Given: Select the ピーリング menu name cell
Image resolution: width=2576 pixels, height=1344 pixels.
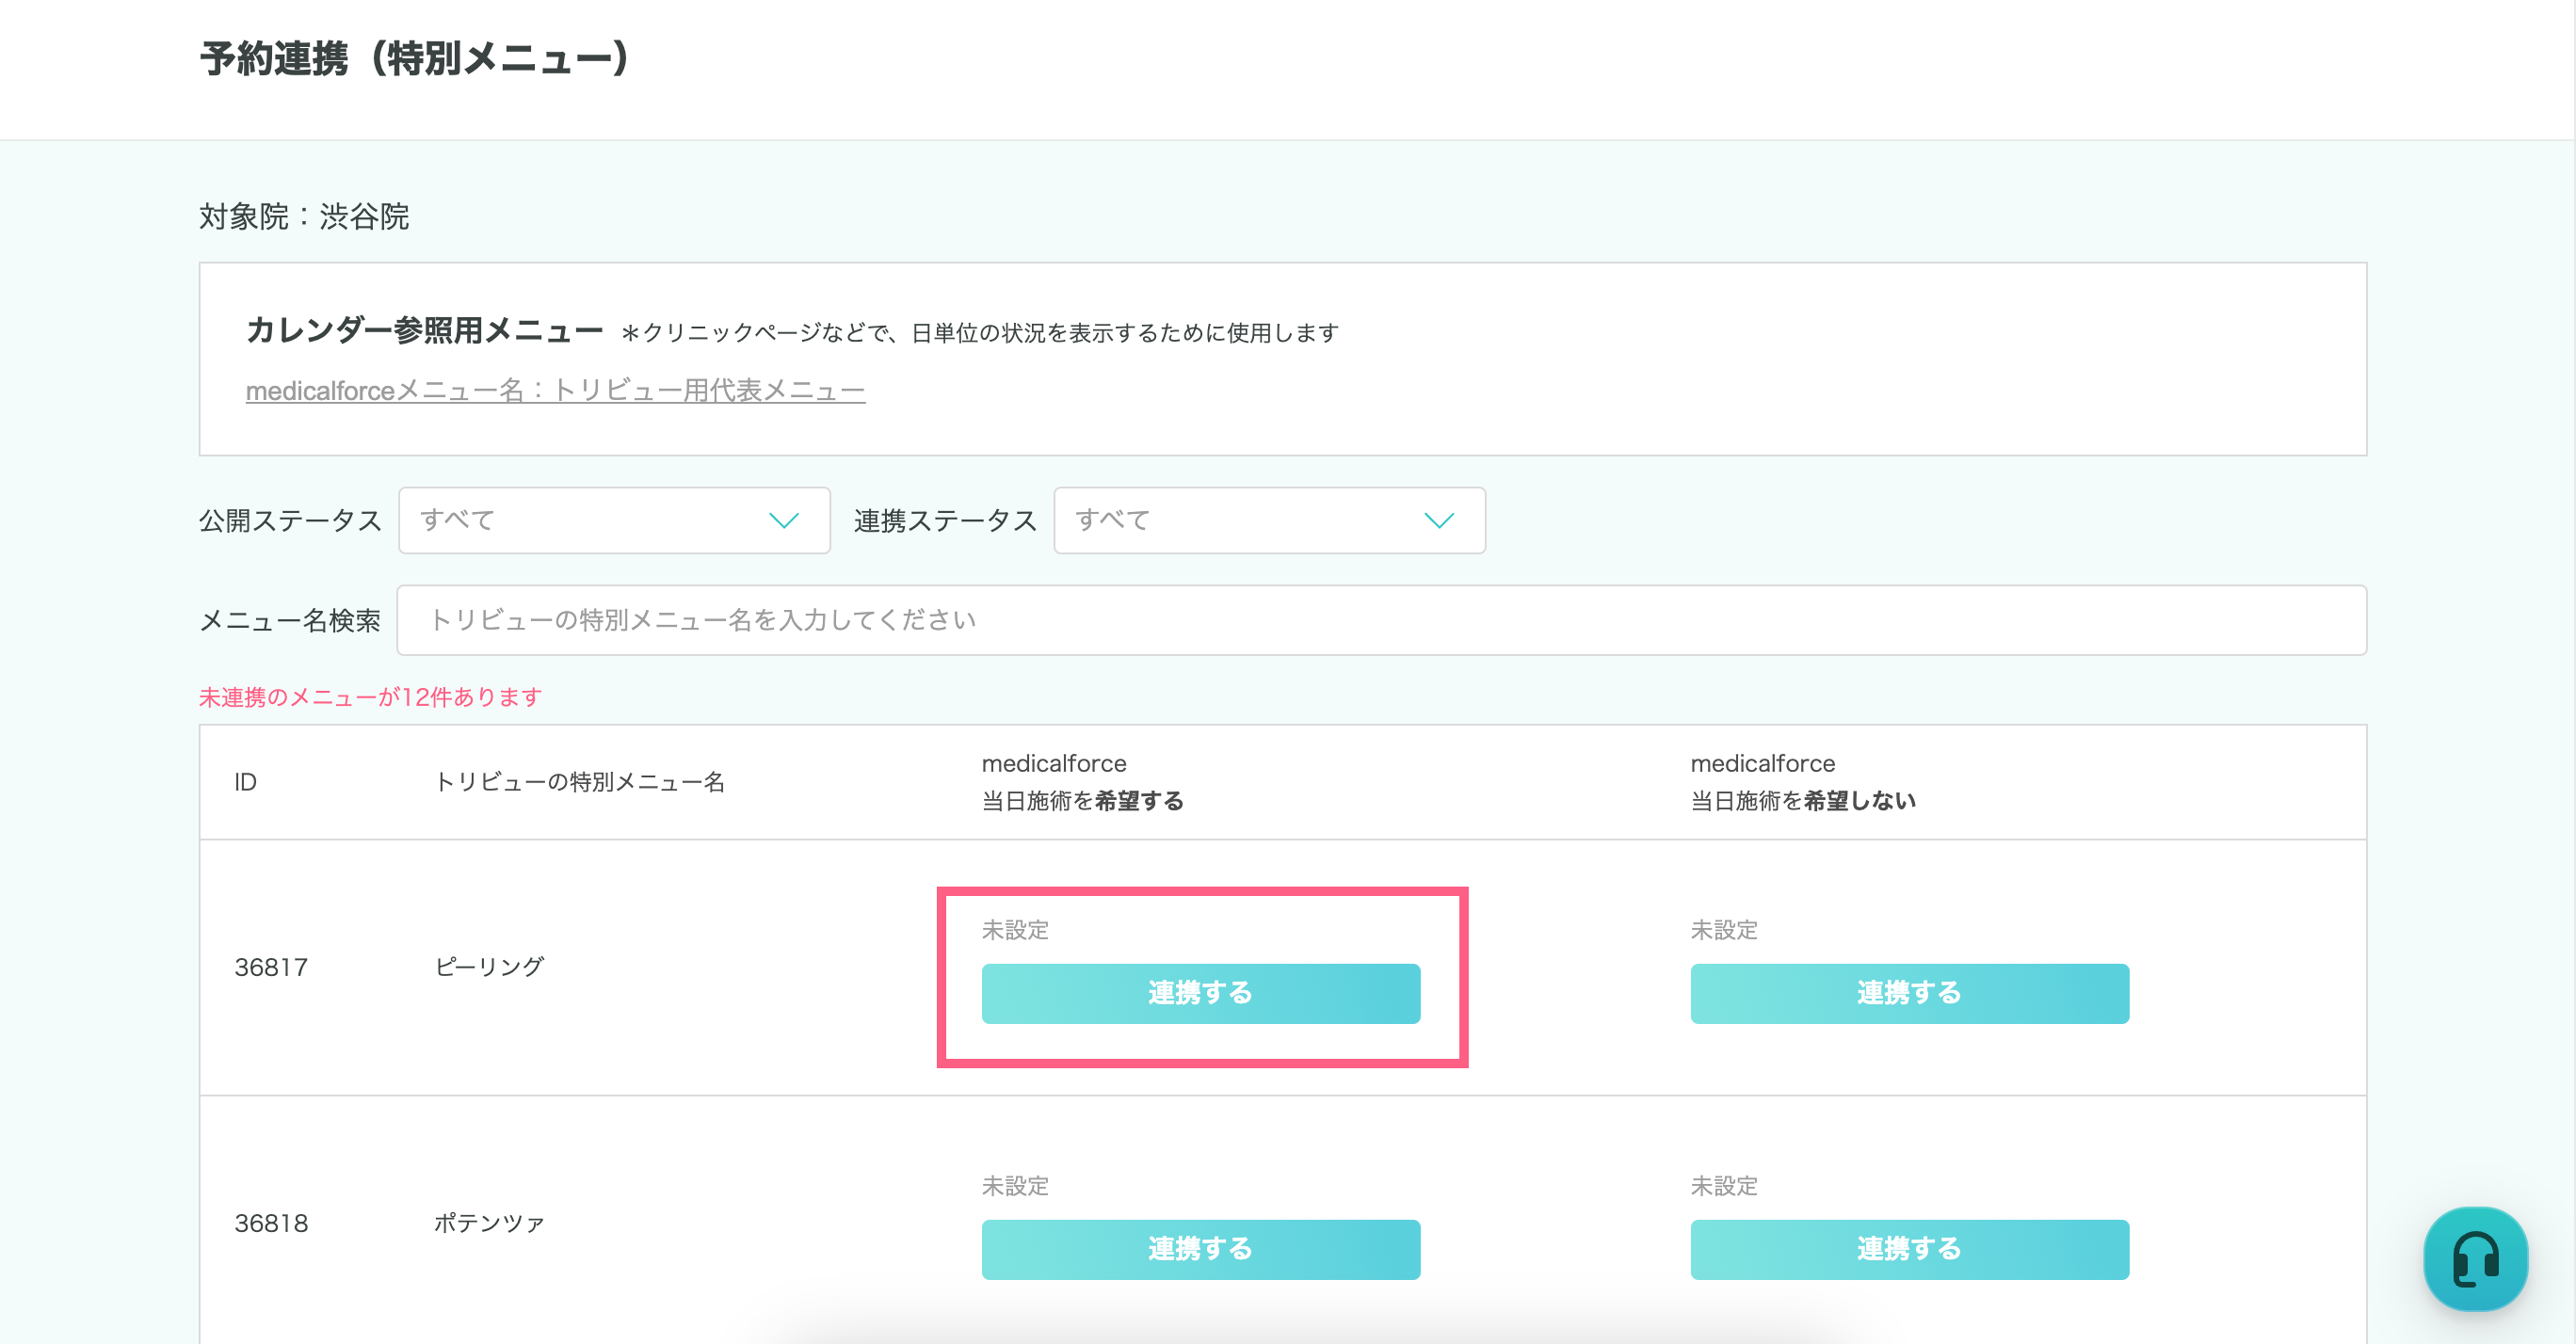Looking at the screenshot, I should (489, 967).
